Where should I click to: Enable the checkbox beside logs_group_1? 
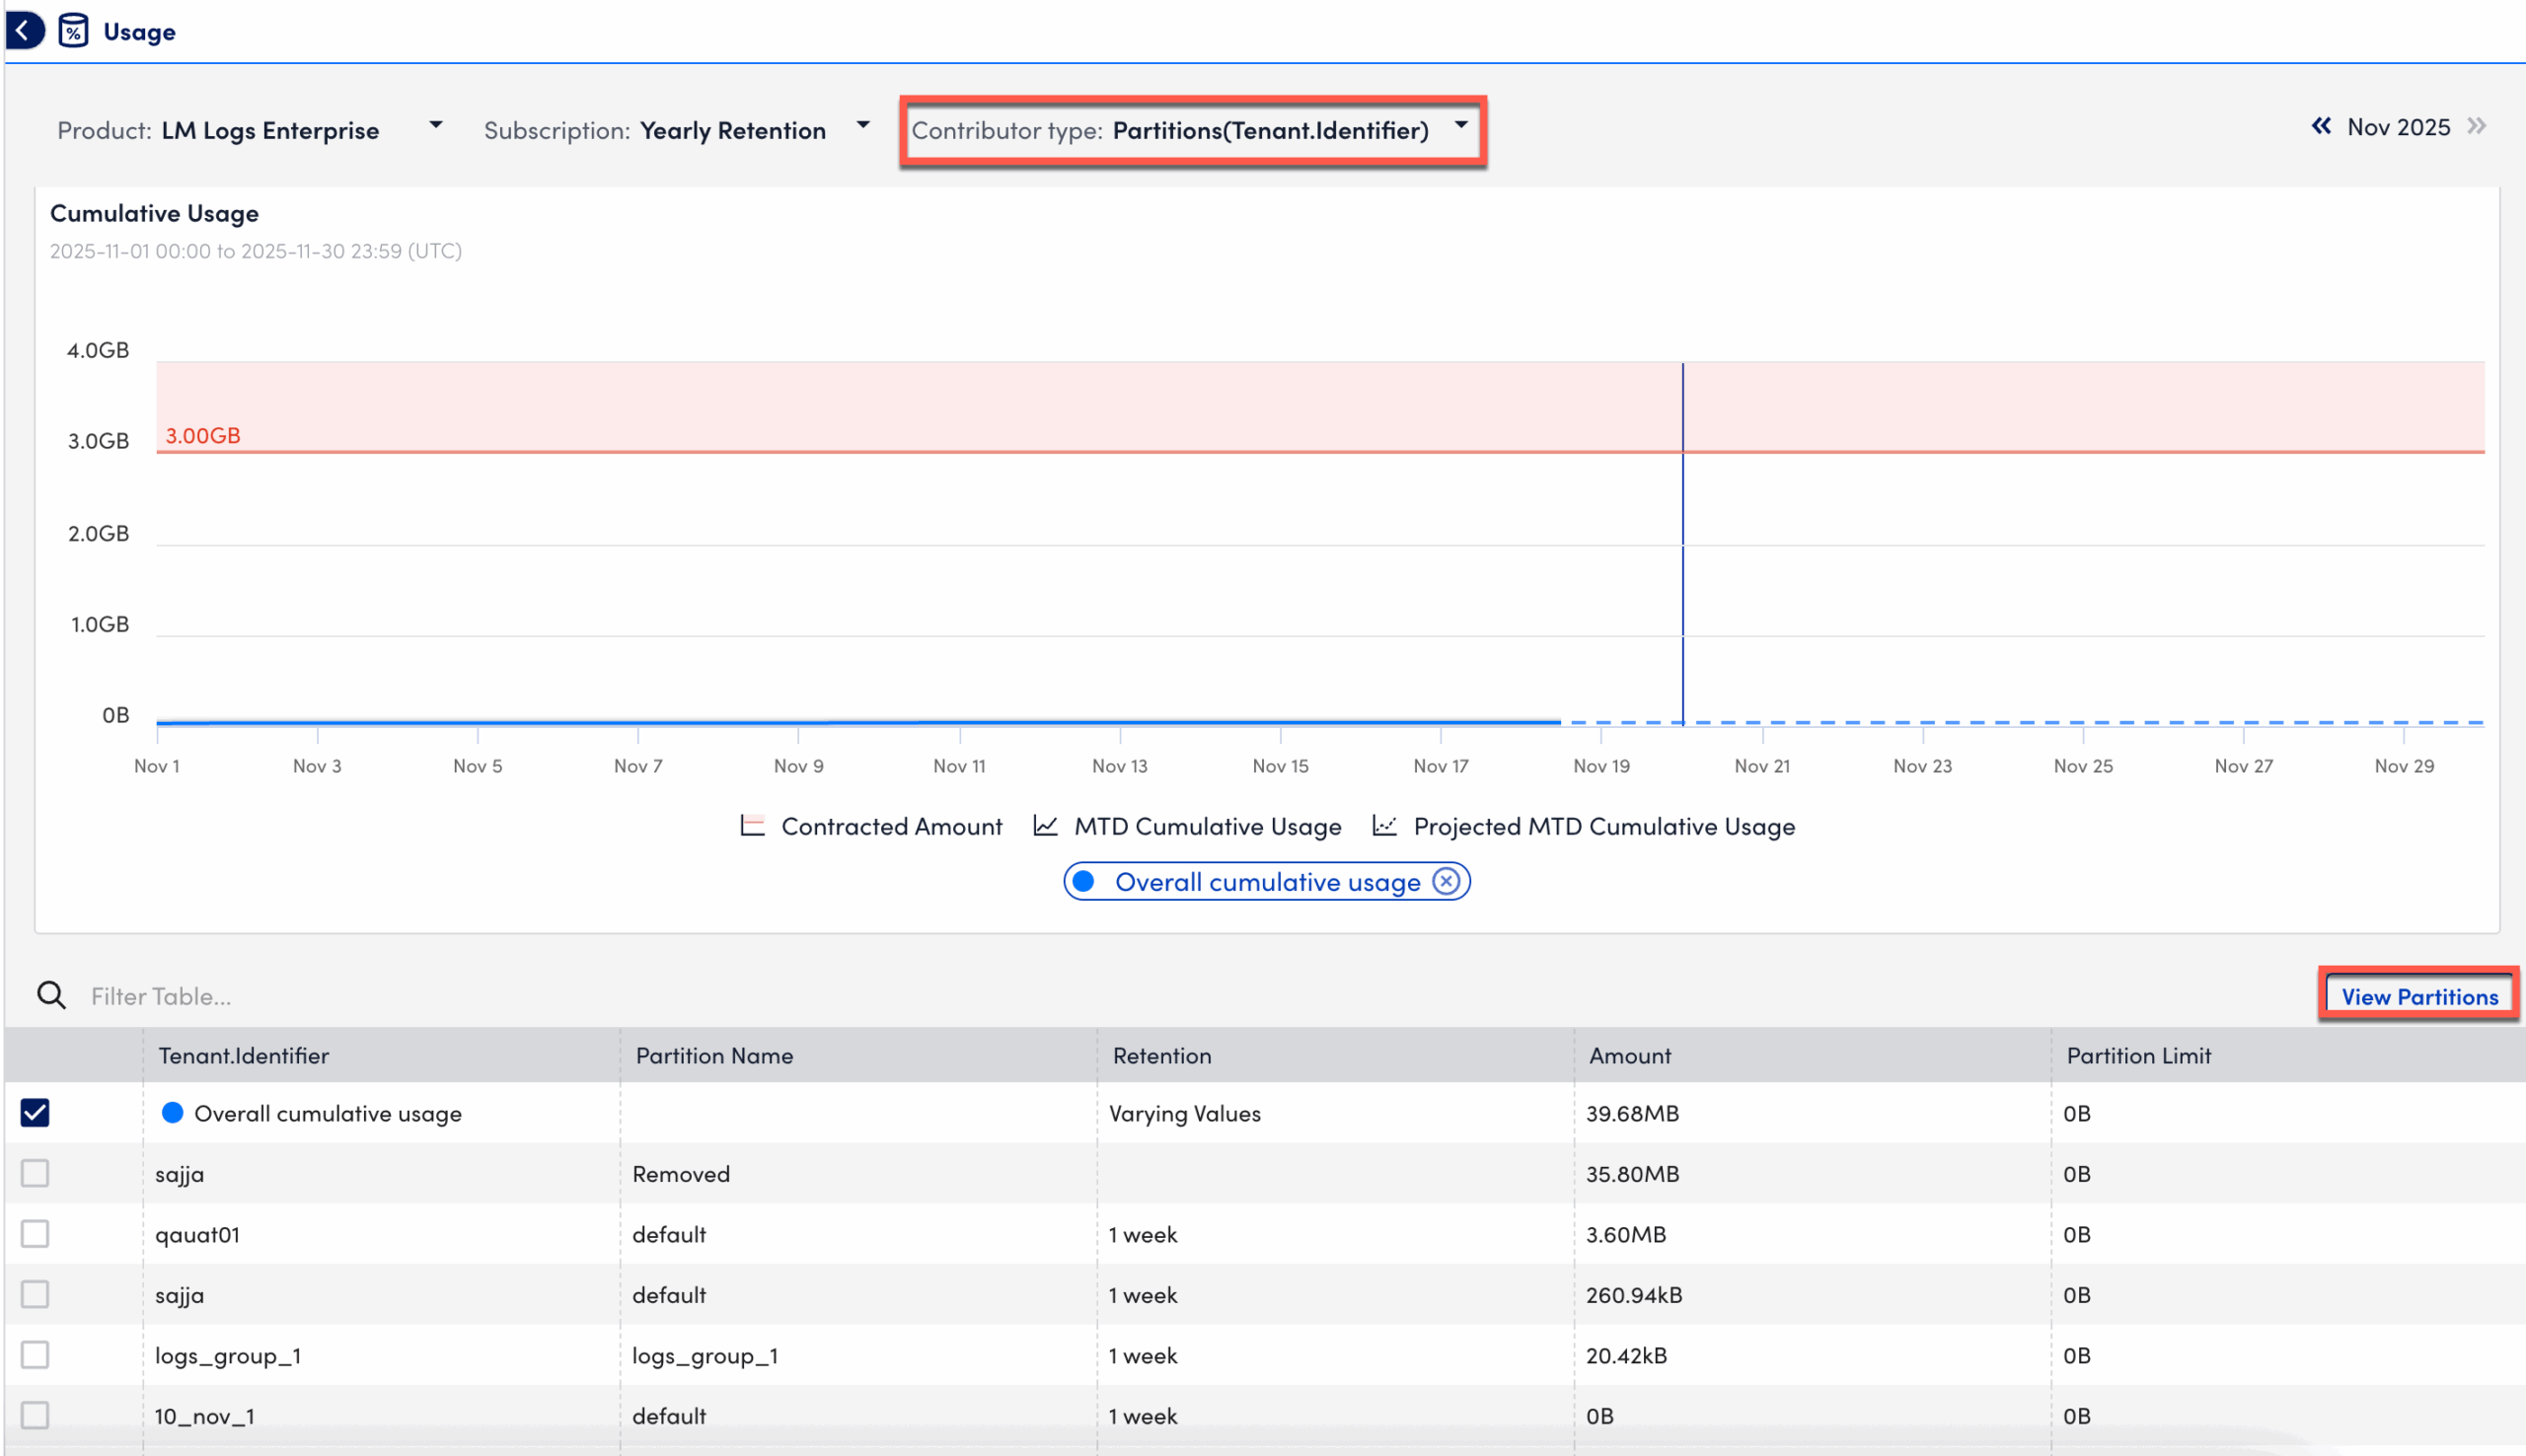click(x=35, y=1355)
